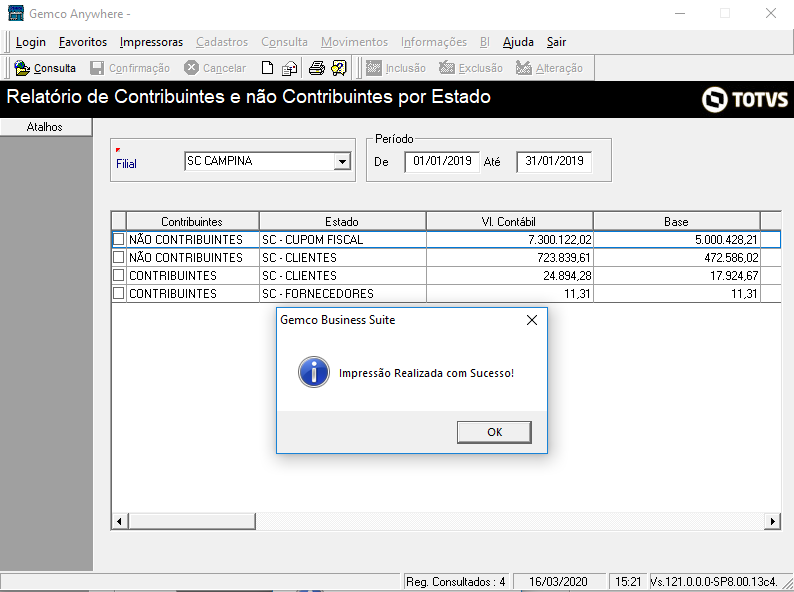Click the blue information icon in dialog
The height and width of the screenshot is (592, 794).
pos(314,372)
